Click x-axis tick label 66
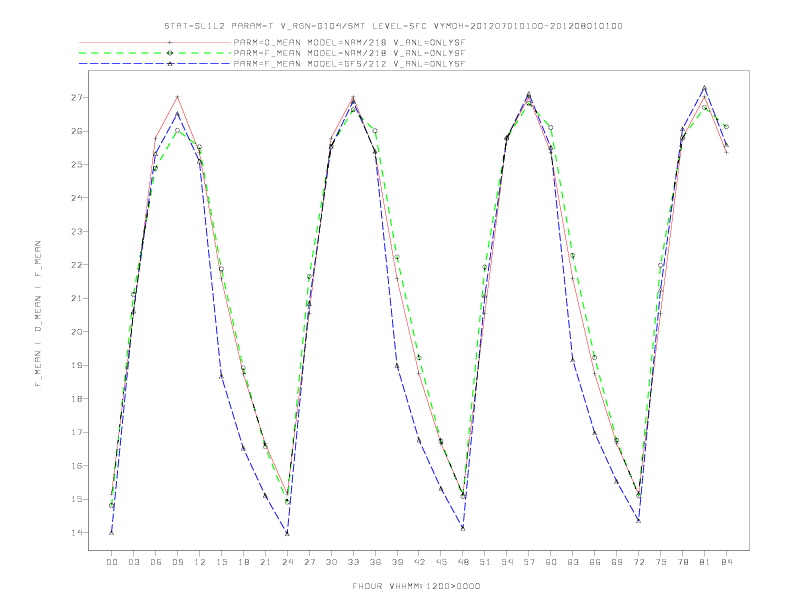The image size is (792, 612). pos(595,562)
